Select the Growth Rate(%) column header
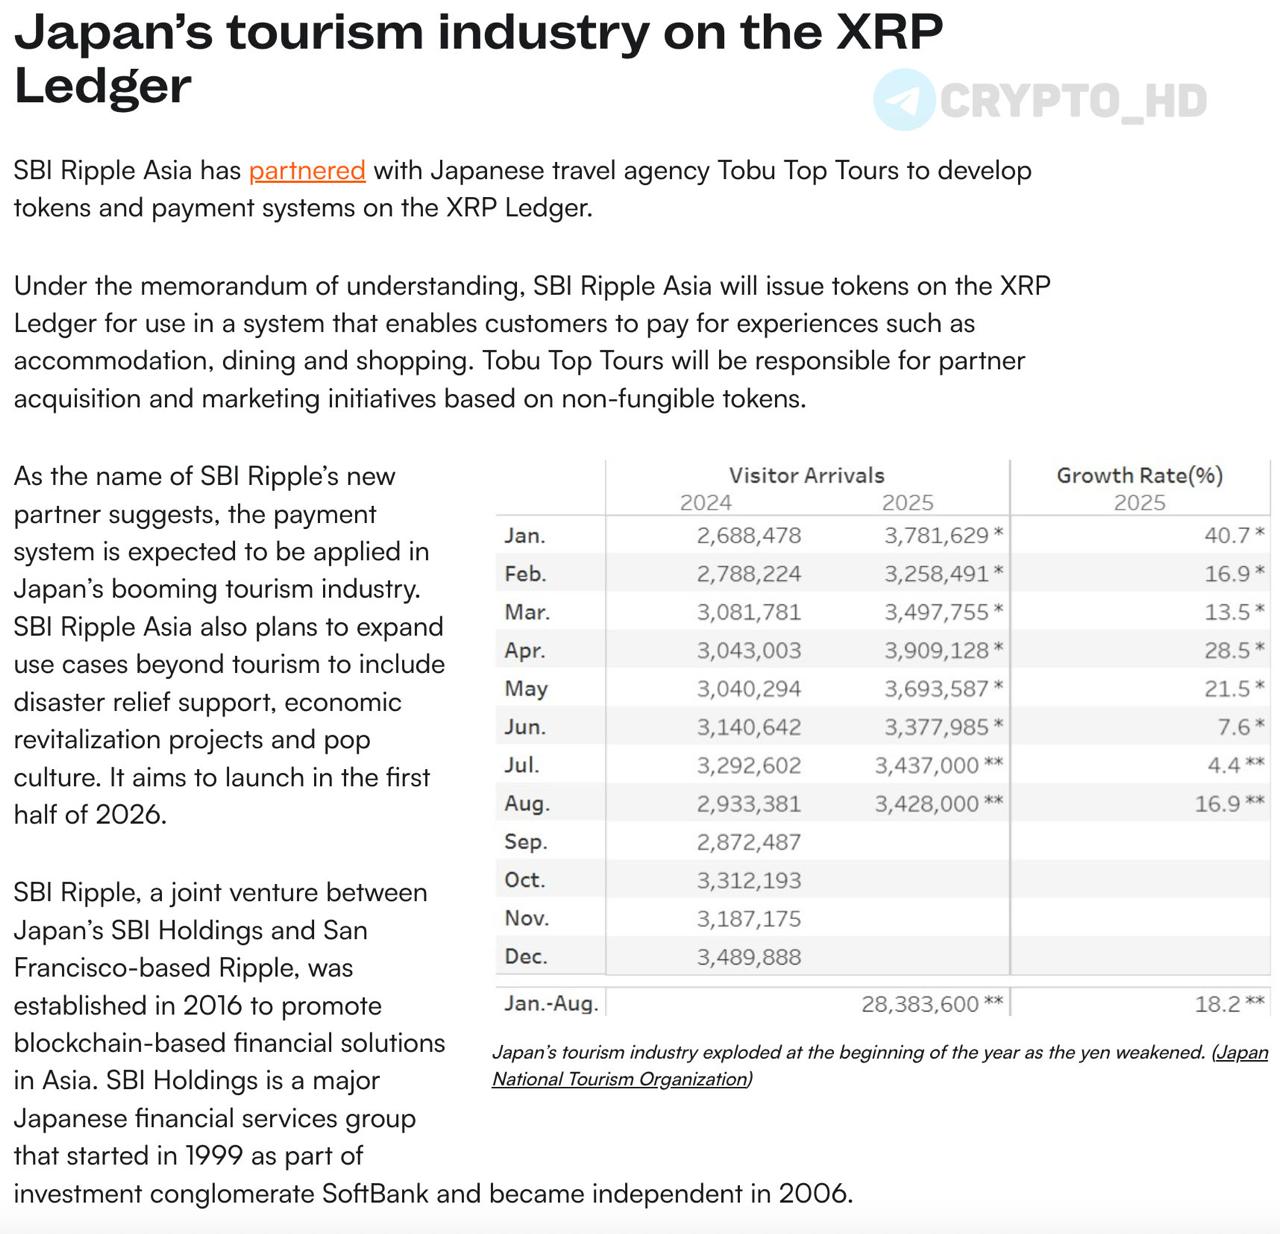This screenshot has width=1280, height=1234. point(1139,475)
